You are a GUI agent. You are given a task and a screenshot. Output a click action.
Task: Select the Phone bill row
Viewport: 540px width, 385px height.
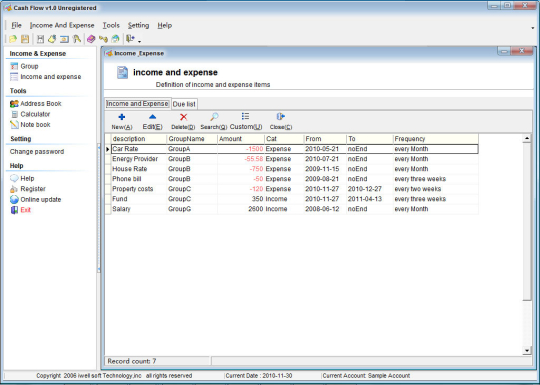[x=295, y=179]
